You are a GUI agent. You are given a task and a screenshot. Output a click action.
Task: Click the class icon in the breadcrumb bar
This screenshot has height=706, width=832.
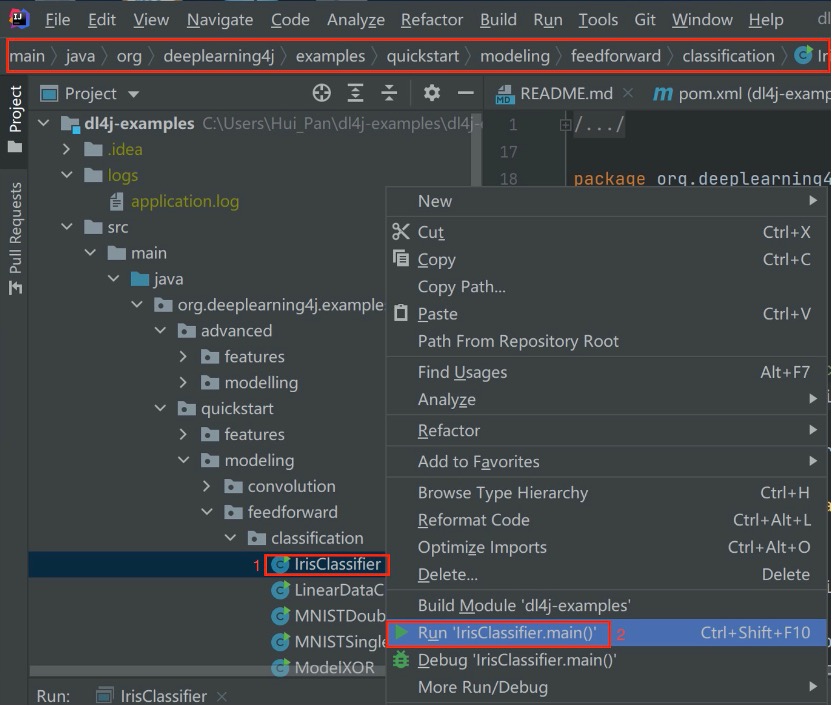pos(803,55)
